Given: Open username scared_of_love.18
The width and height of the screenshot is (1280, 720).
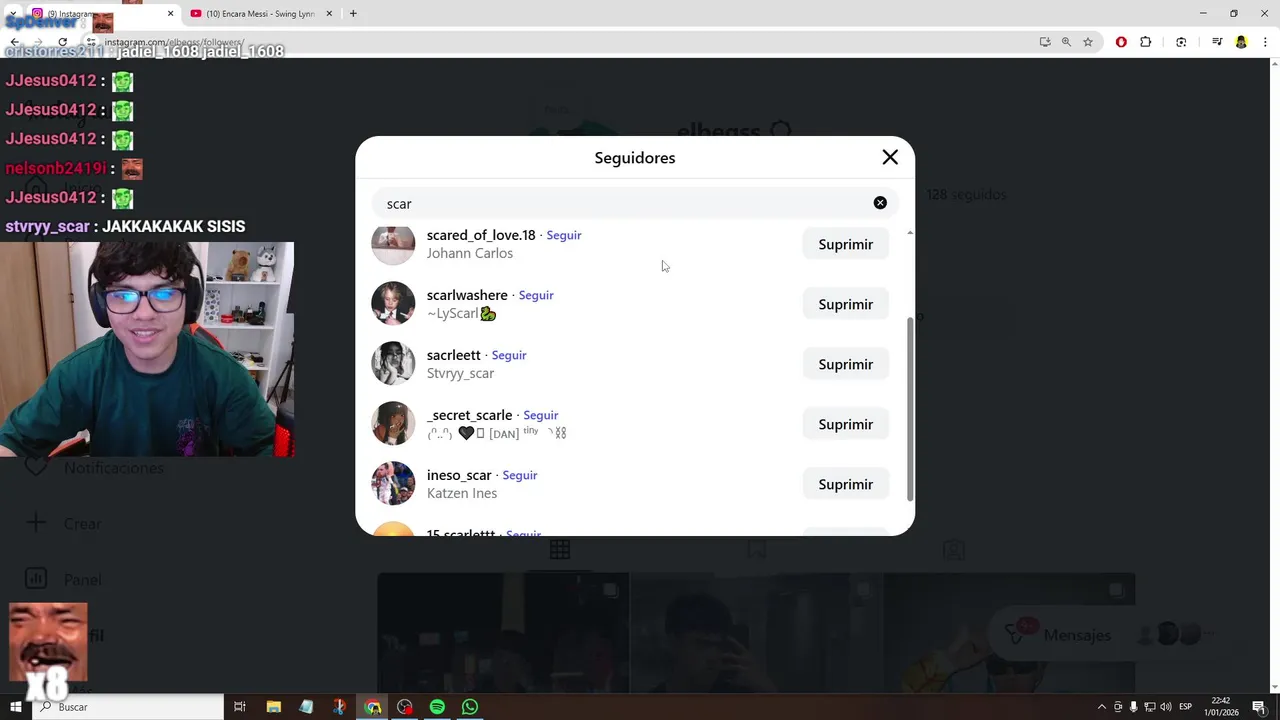Looking at the screenshot, I should tap(481, 235).
